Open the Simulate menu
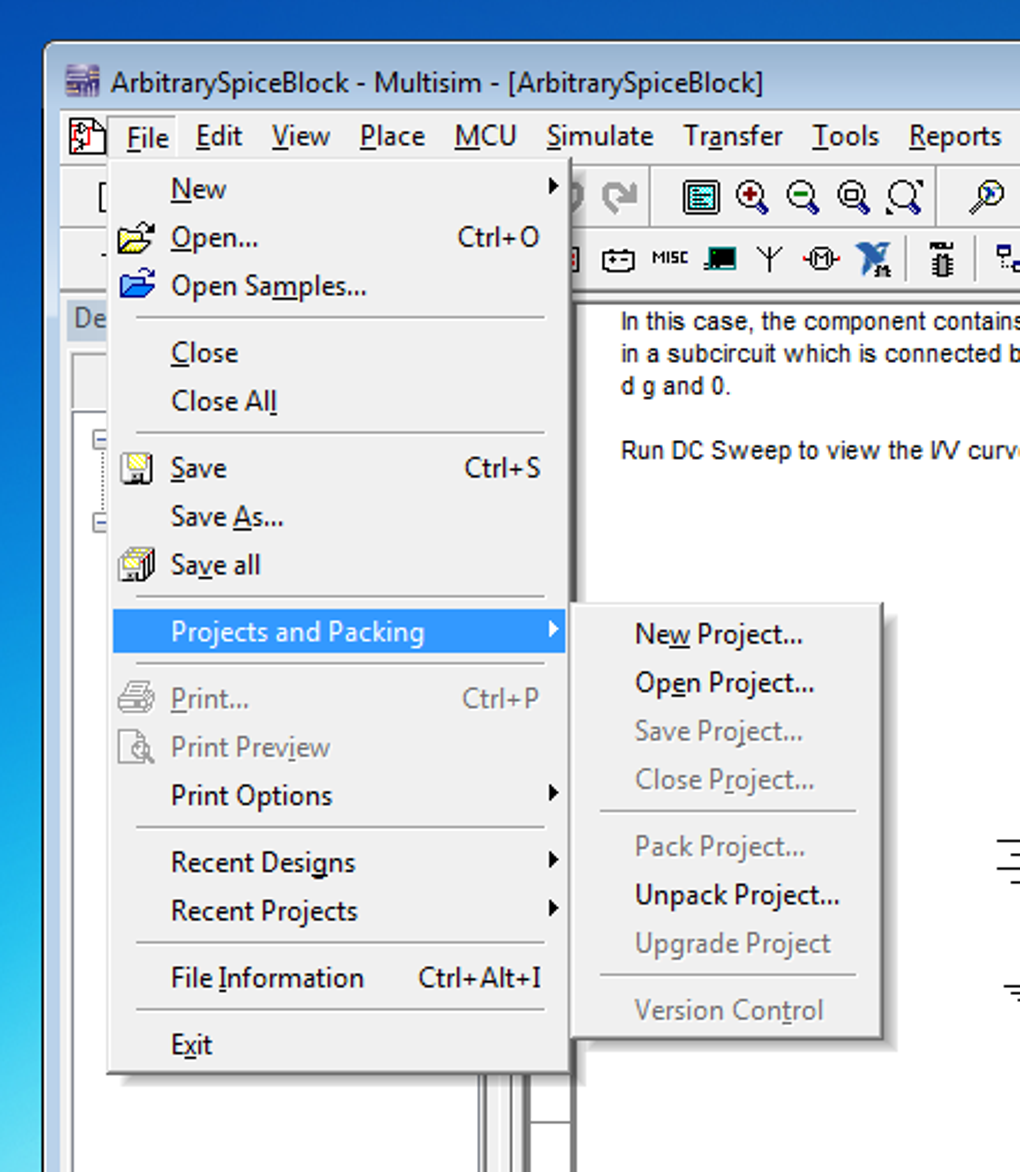 [x=600, y=137]
